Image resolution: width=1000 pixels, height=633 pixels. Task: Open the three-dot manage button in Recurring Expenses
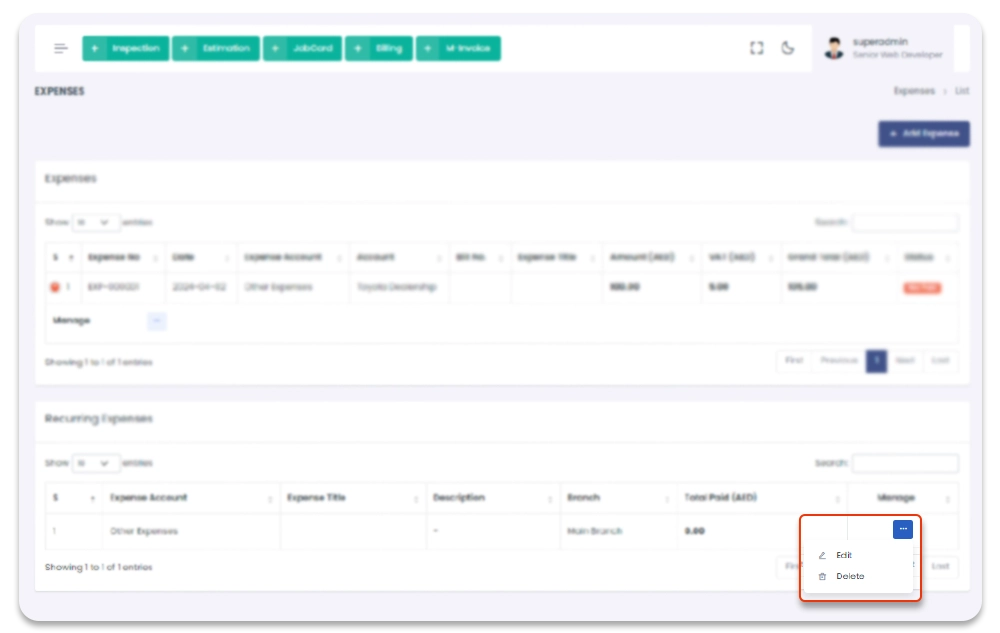(902, 529)
